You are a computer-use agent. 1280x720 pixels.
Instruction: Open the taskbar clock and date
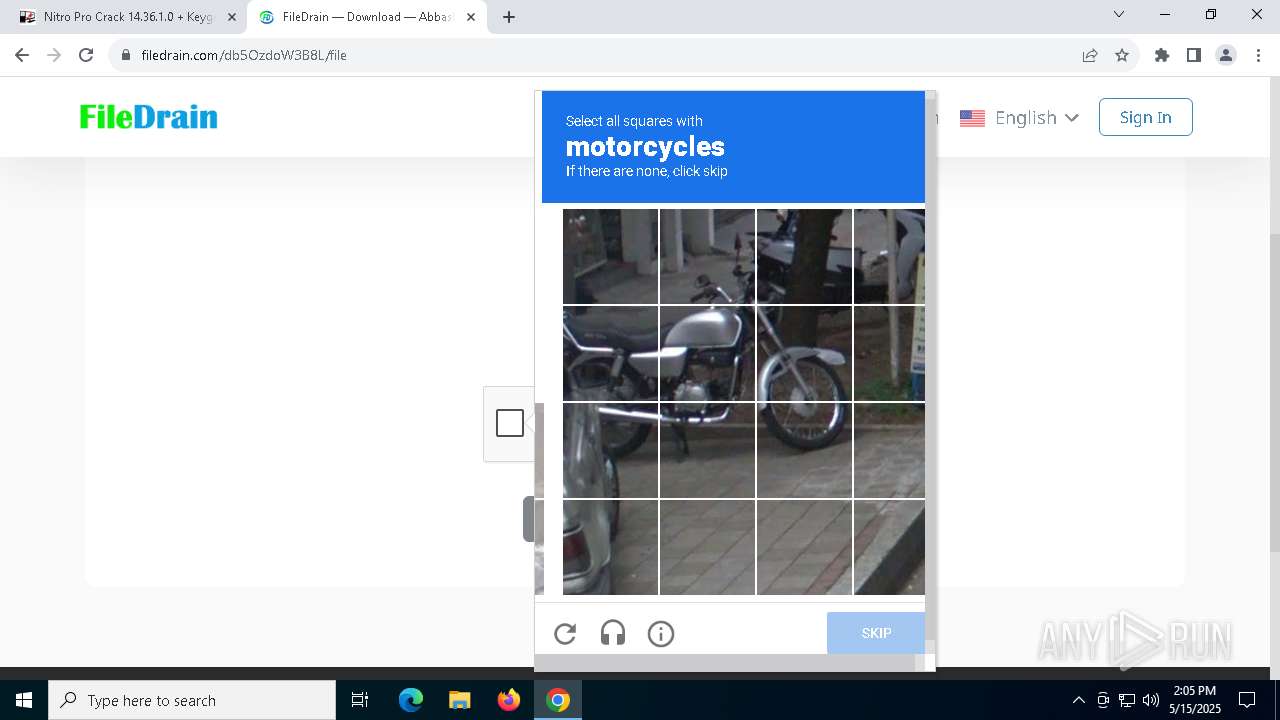pyautogui.click(x=1195, y=700)
